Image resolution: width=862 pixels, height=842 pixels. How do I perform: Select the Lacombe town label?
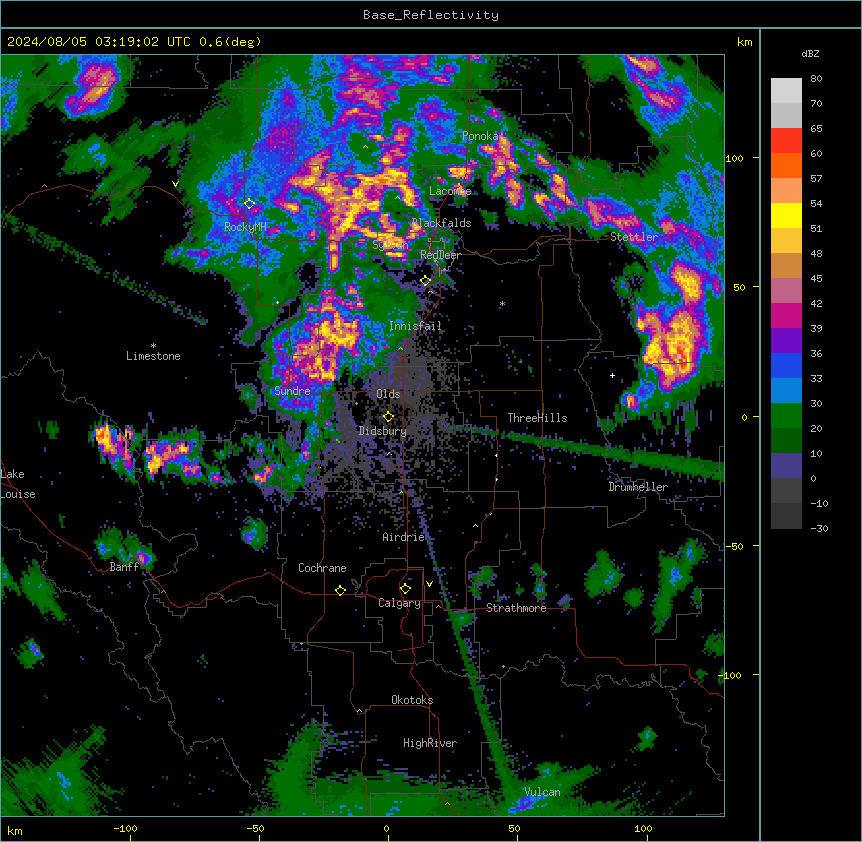(450, 191)
